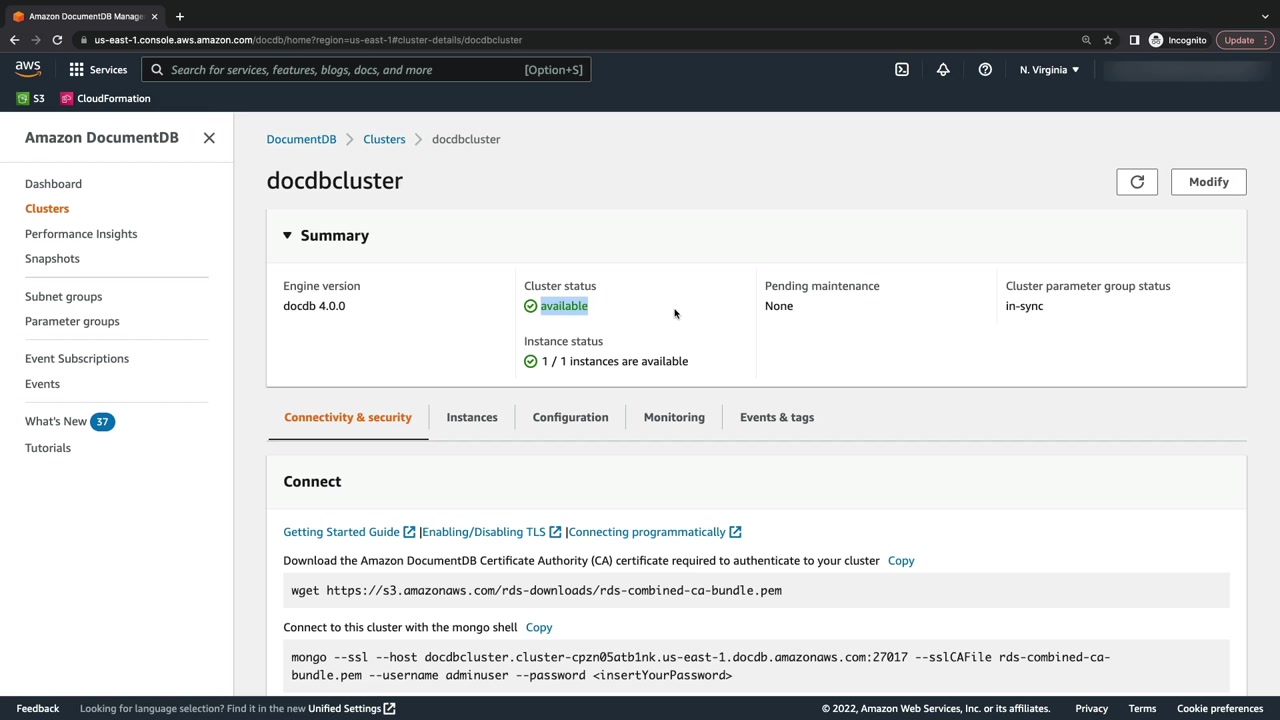Viewport: 1280px width, 720px height.
Task: Open the Services grid menu
Action: (x=98, y=70)
